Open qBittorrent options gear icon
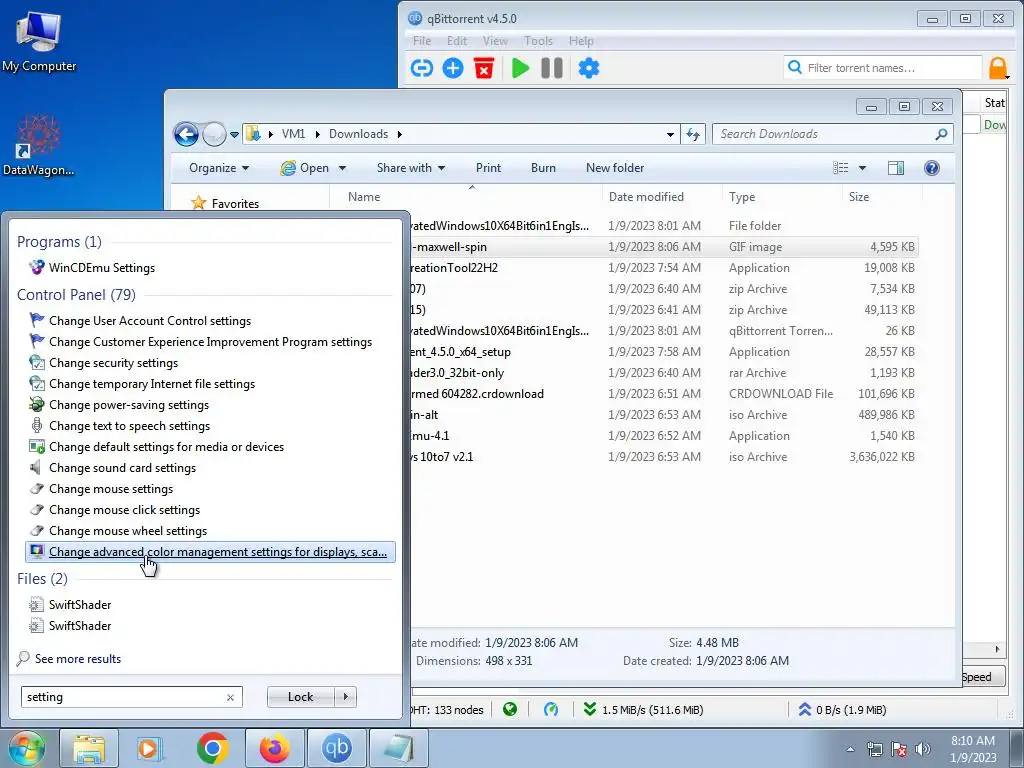The image size is (1024, 768). pos(589,68)
